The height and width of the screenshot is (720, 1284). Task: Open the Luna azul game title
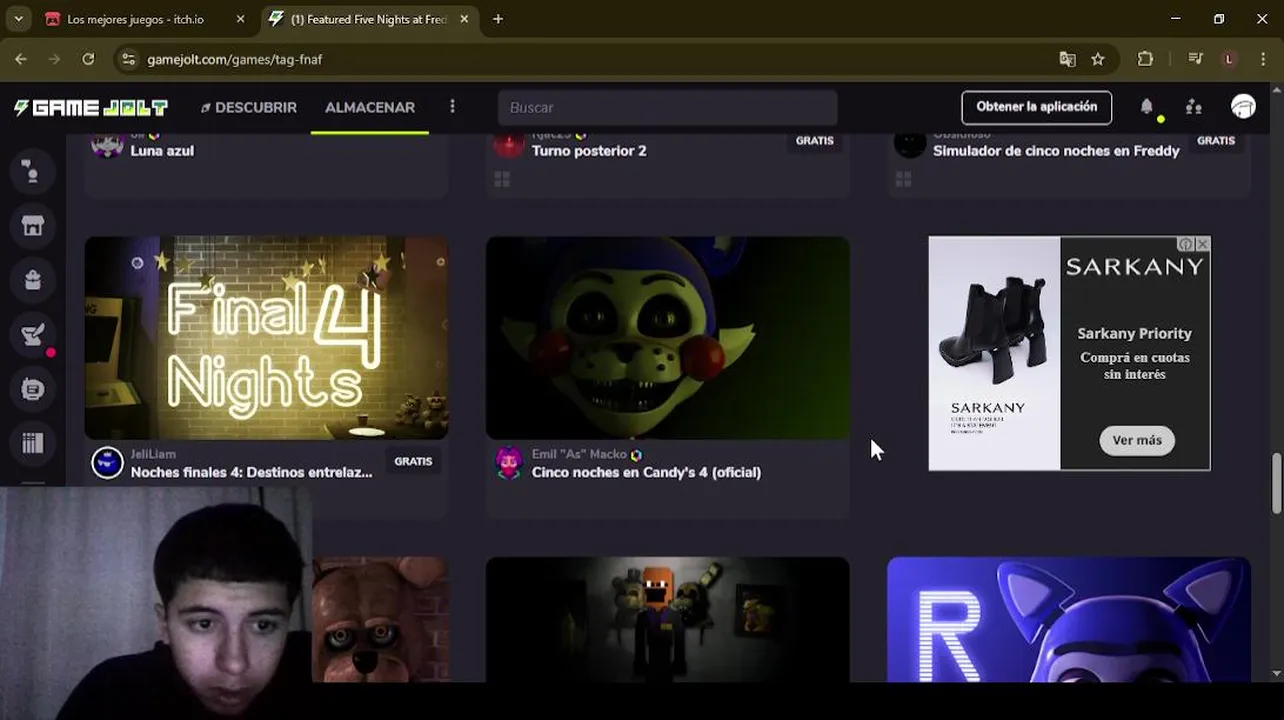(162, 151)
